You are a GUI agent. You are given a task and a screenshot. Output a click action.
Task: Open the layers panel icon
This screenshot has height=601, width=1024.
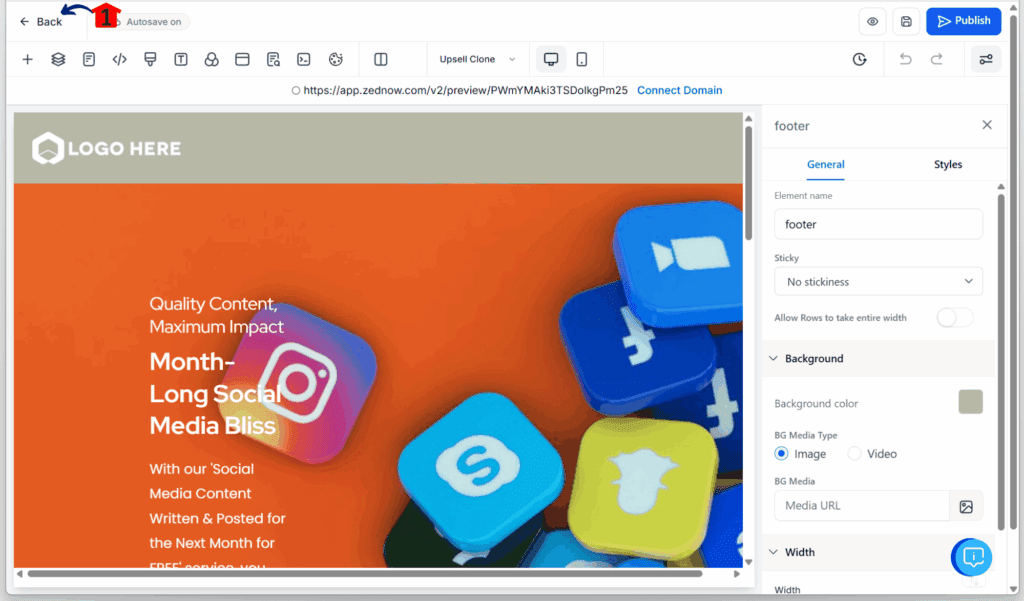[58, 59]
